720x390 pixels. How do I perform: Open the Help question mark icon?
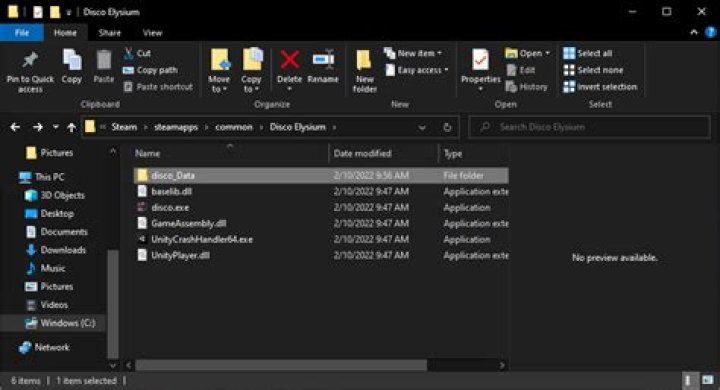[710, 32]
